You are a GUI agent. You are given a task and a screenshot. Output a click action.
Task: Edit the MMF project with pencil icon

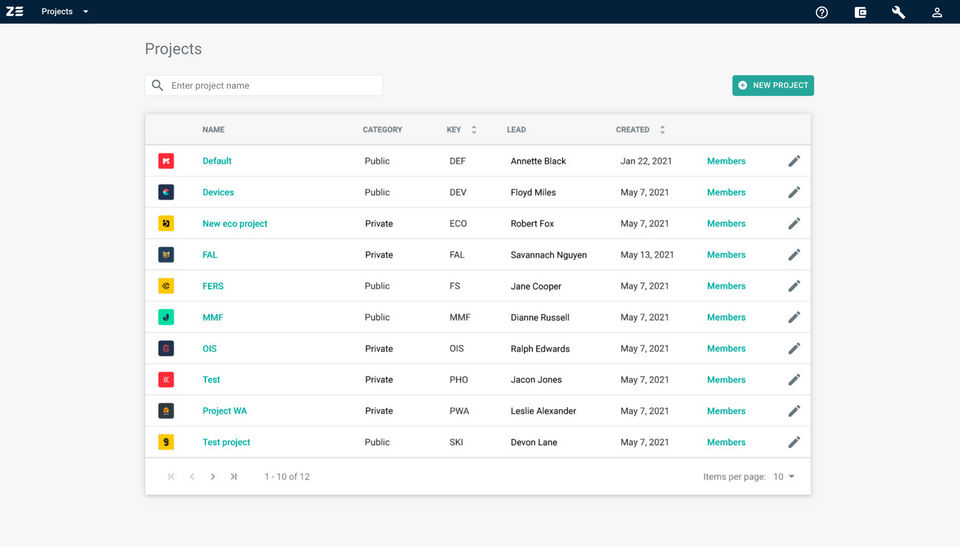(x=794, y=317)
